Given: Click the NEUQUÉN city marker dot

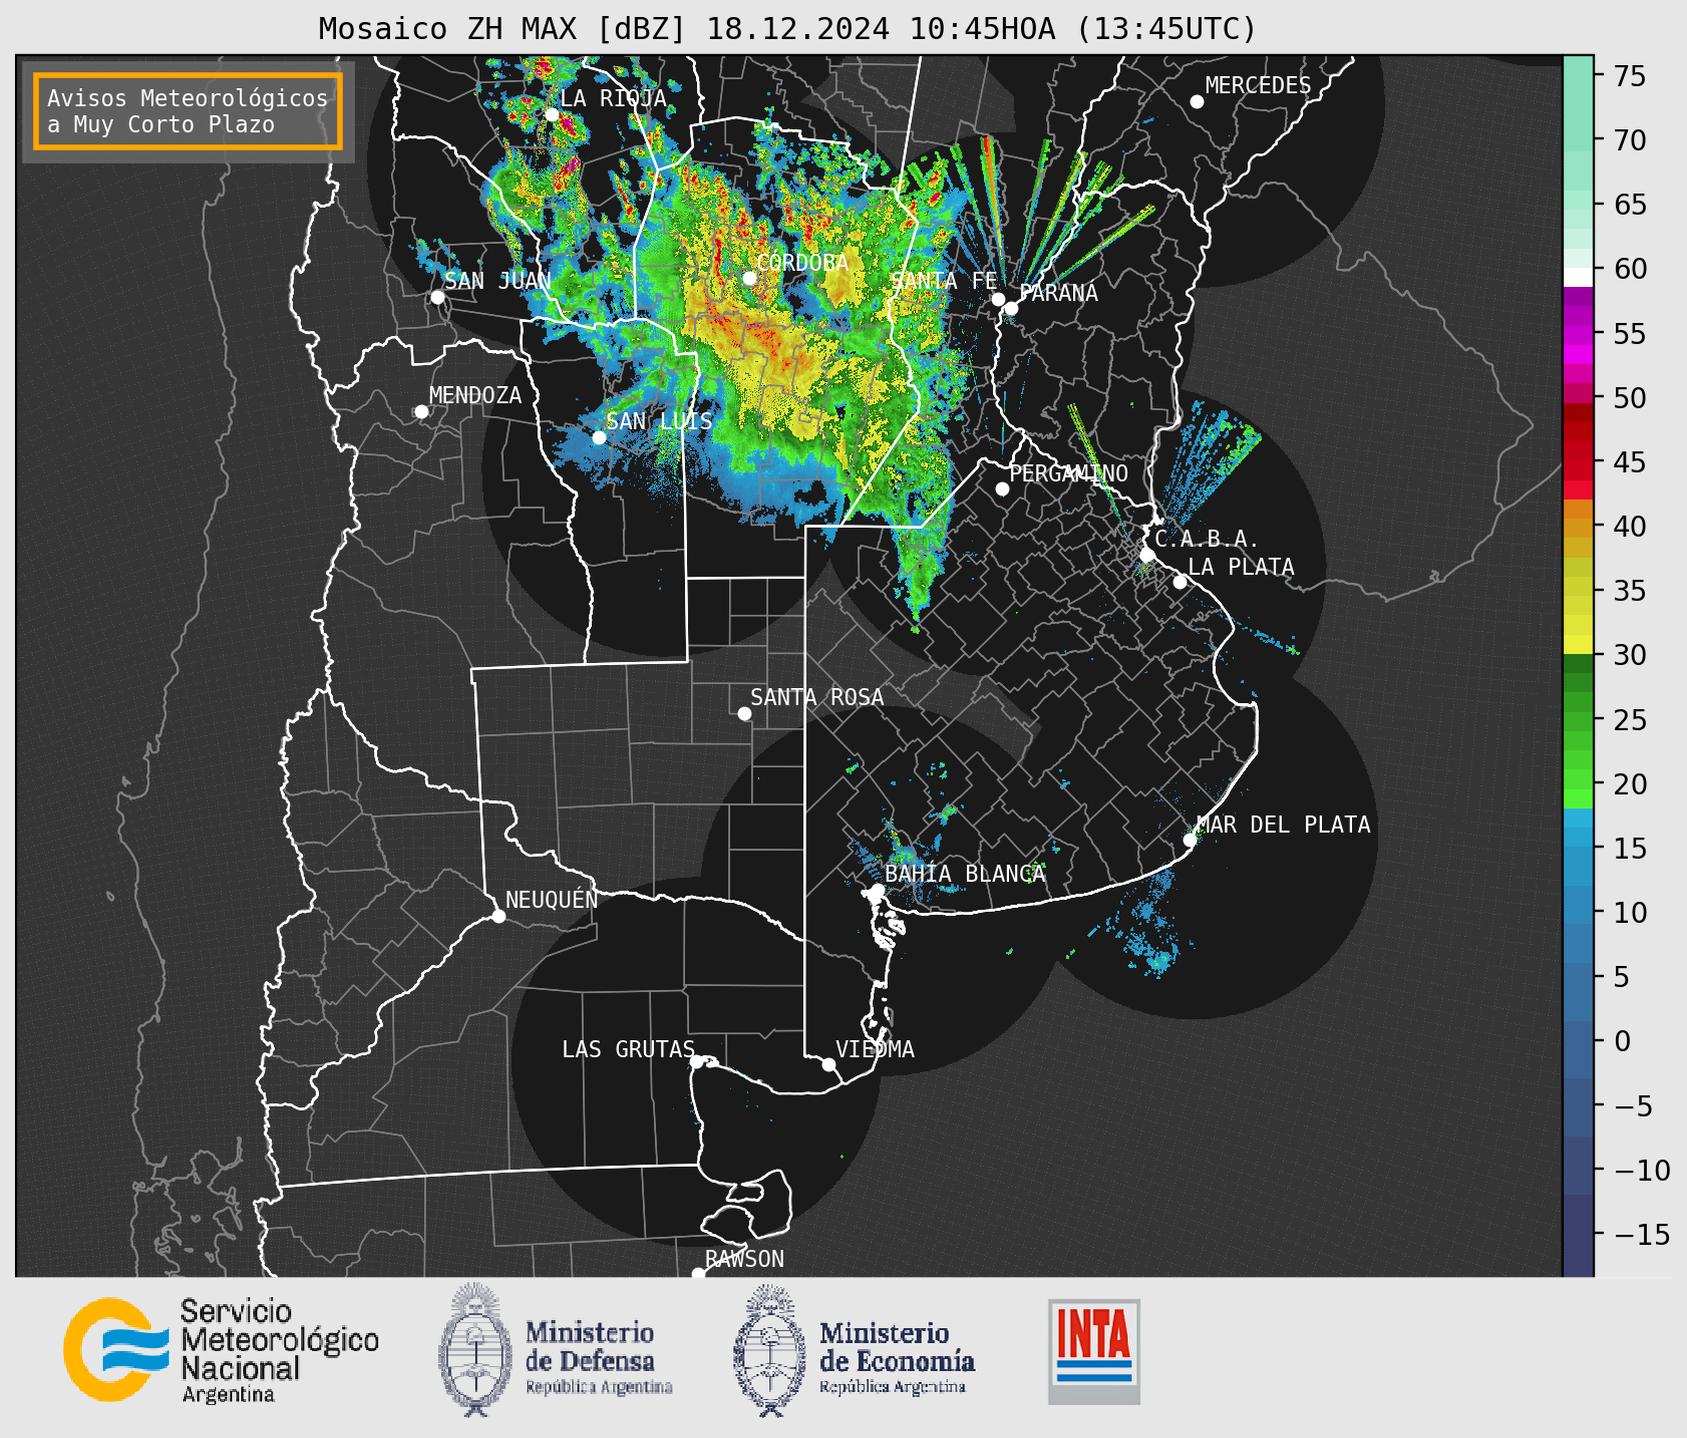Looking at the screenshot, I should tap(499, 916).
